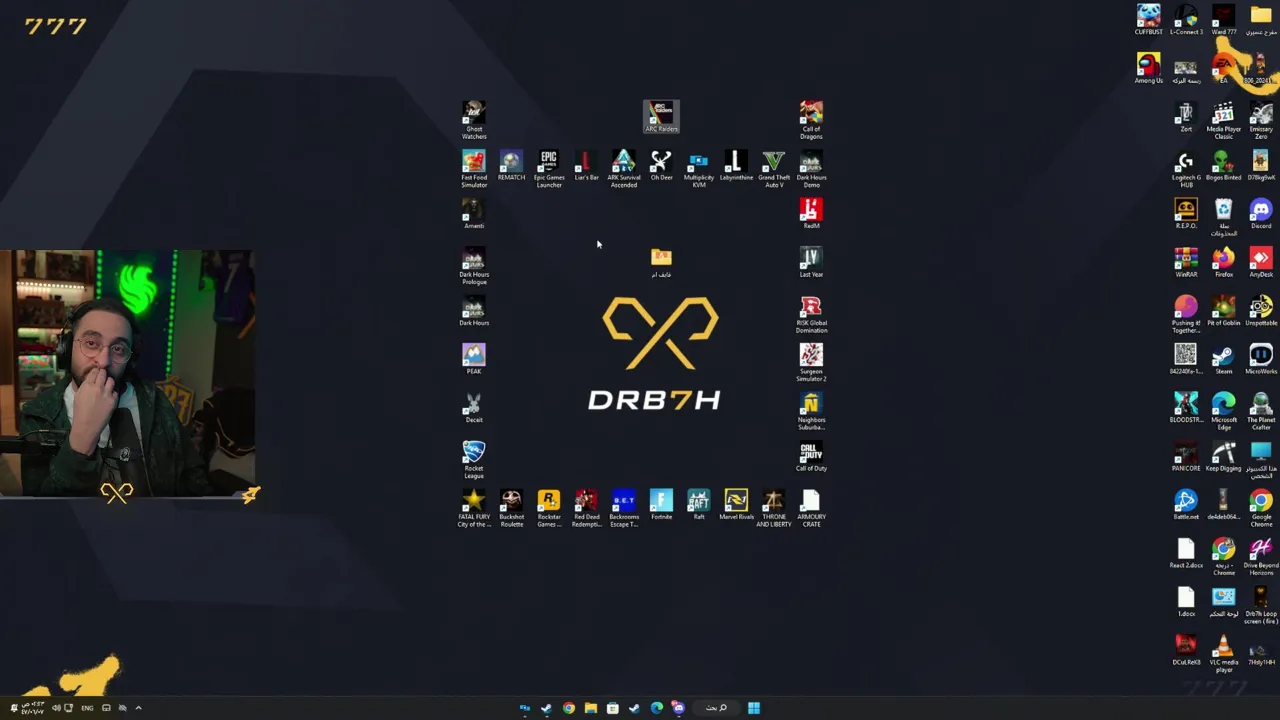Open Epic Games Launcher shortcut

pyautogui.click(x=549, y=169)
